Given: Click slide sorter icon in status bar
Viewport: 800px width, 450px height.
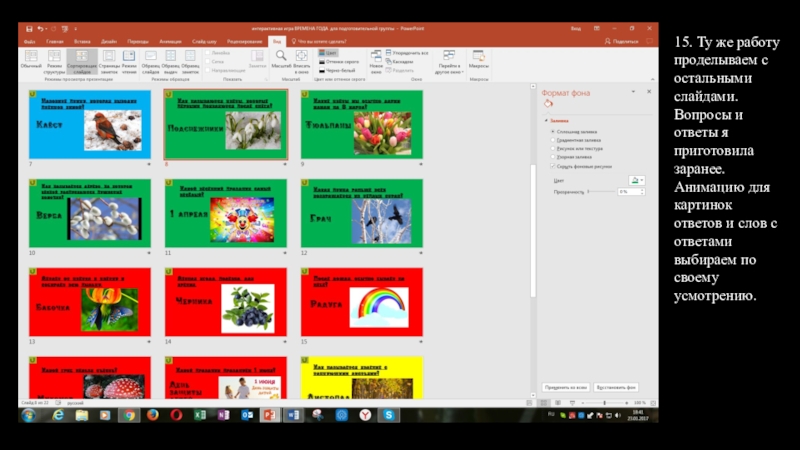Looking at the screenshot, I should [x=544, y=403].
